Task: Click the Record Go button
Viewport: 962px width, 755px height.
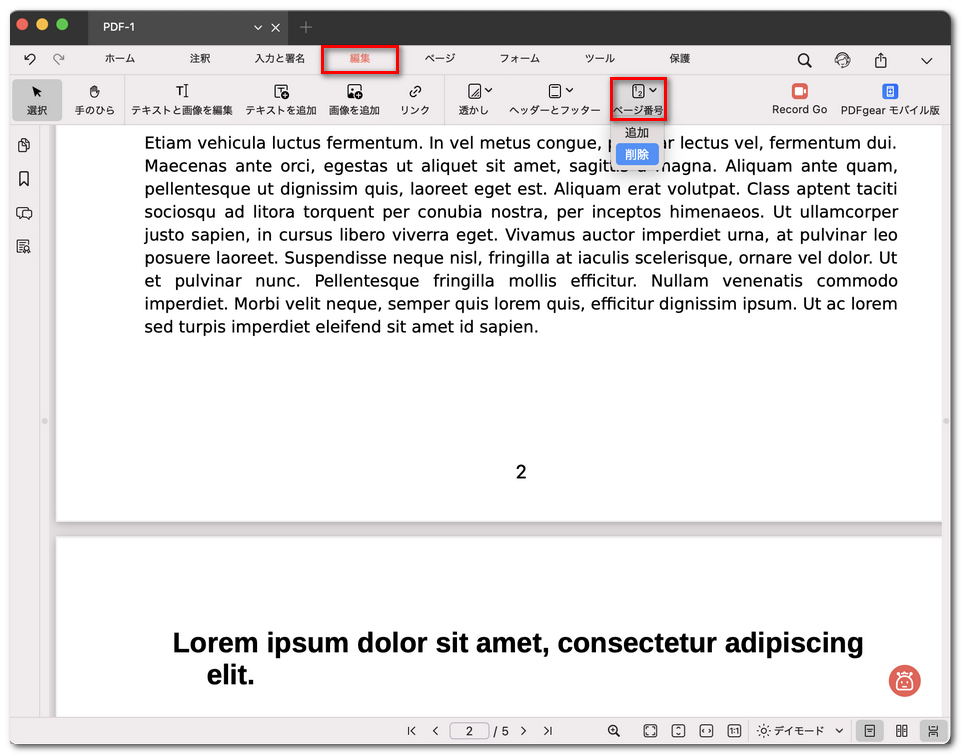Action: point(799,99)
